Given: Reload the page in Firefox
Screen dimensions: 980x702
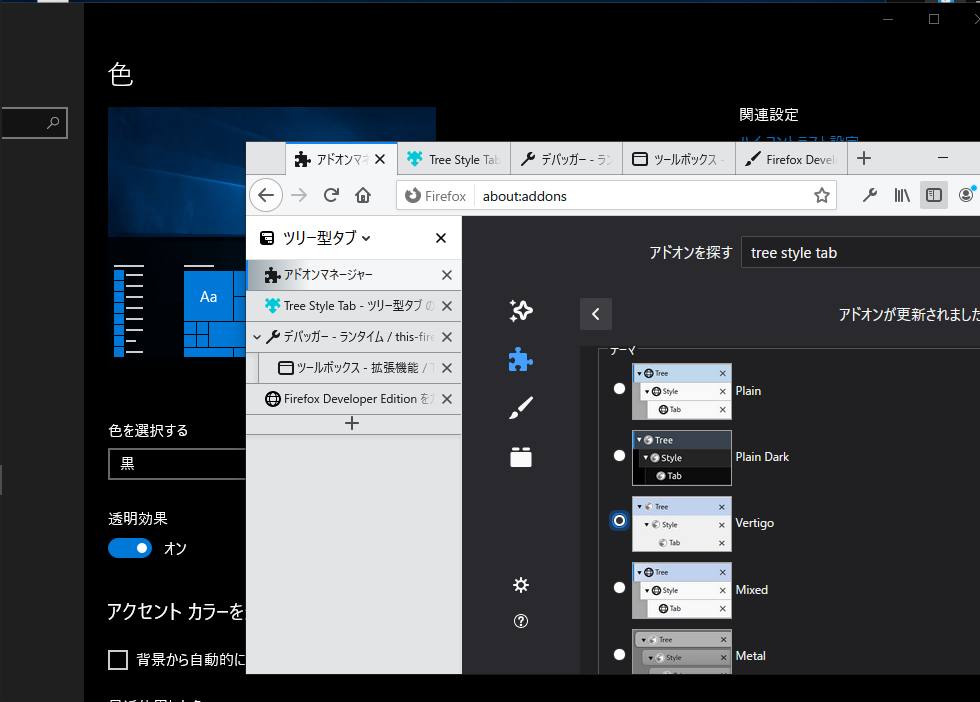Looking at the screenshot, I should tap(331, 196).
